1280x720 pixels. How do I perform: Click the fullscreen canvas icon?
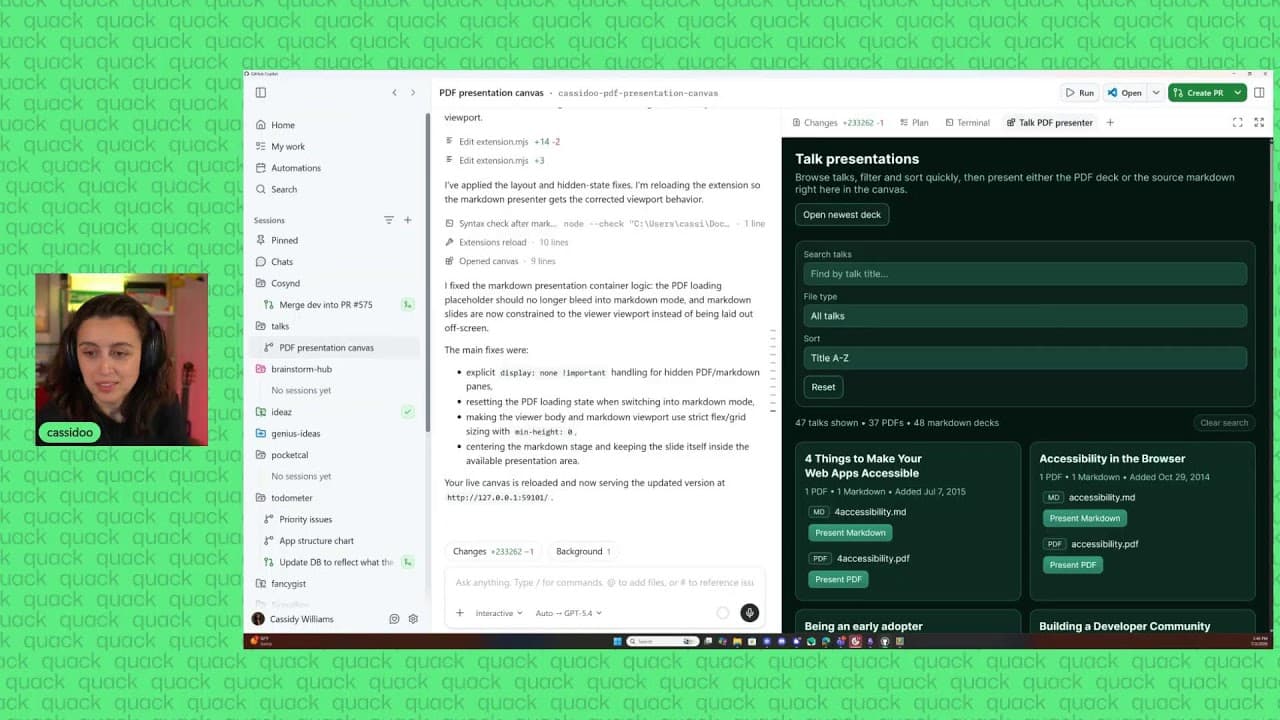click(1237, 123)
